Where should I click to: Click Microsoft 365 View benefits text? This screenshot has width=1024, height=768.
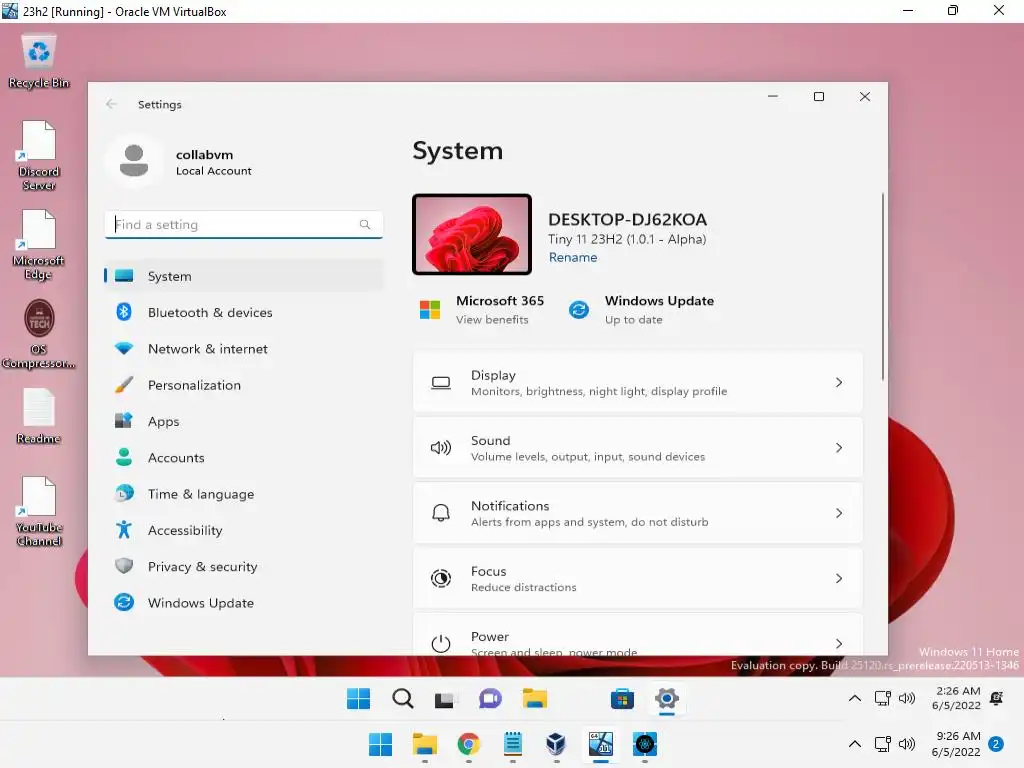[x=492, y=319]
